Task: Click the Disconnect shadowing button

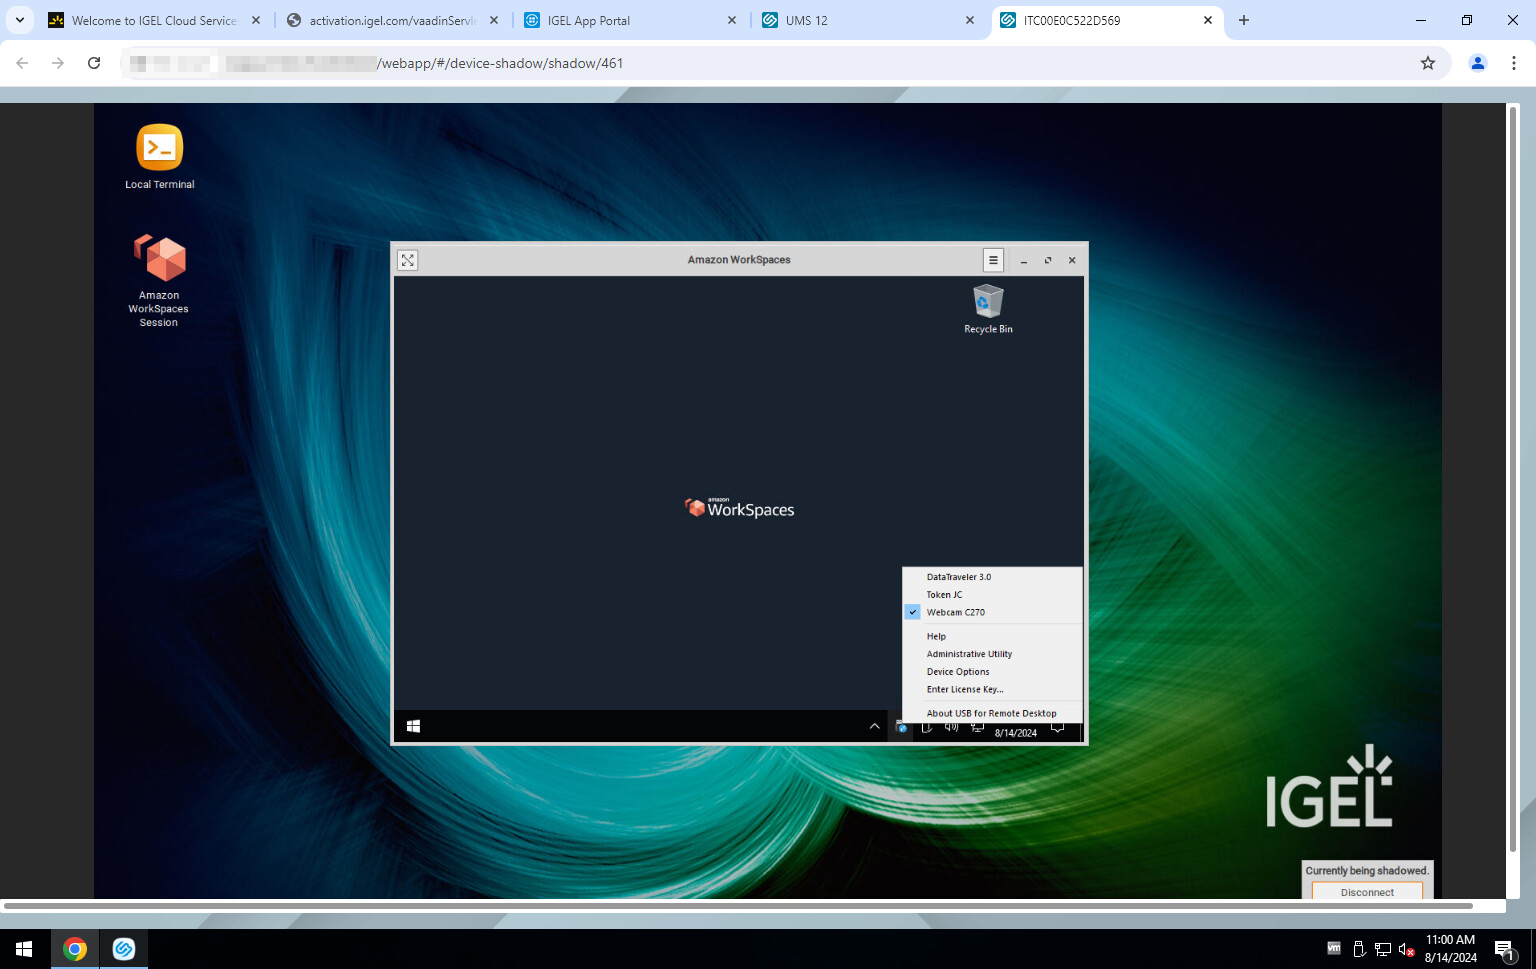Action: coord(1366,892)
